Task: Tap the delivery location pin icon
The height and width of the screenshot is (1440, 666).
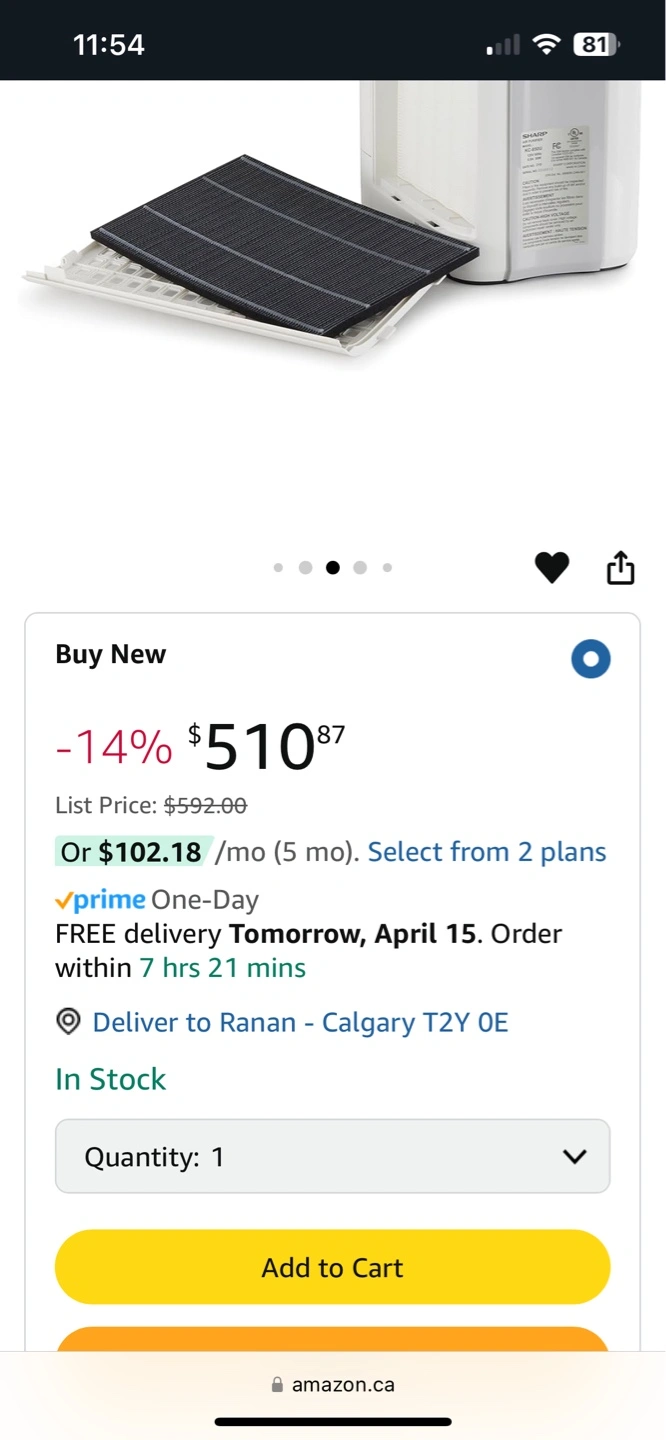Action: point(68,1022)
